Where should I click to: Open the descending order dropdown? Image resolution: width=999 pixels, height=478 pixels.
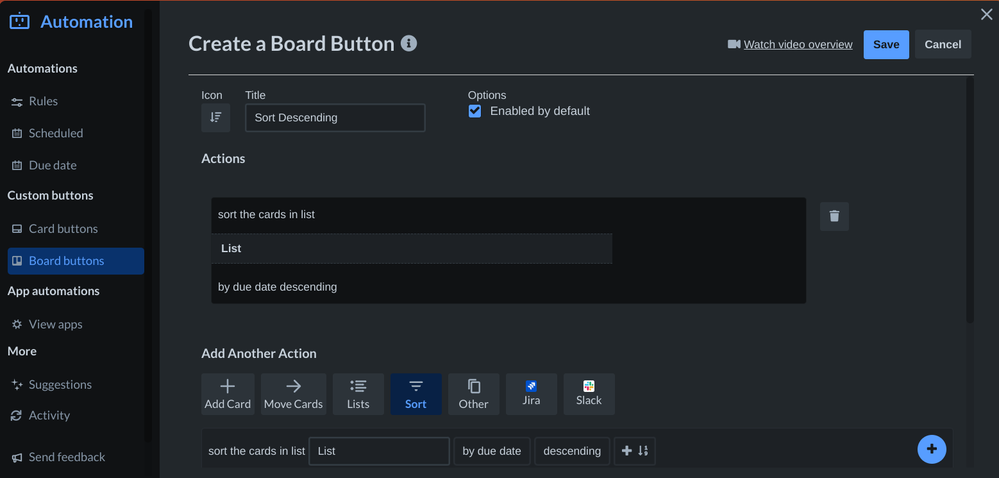click(x=572, y=451)
